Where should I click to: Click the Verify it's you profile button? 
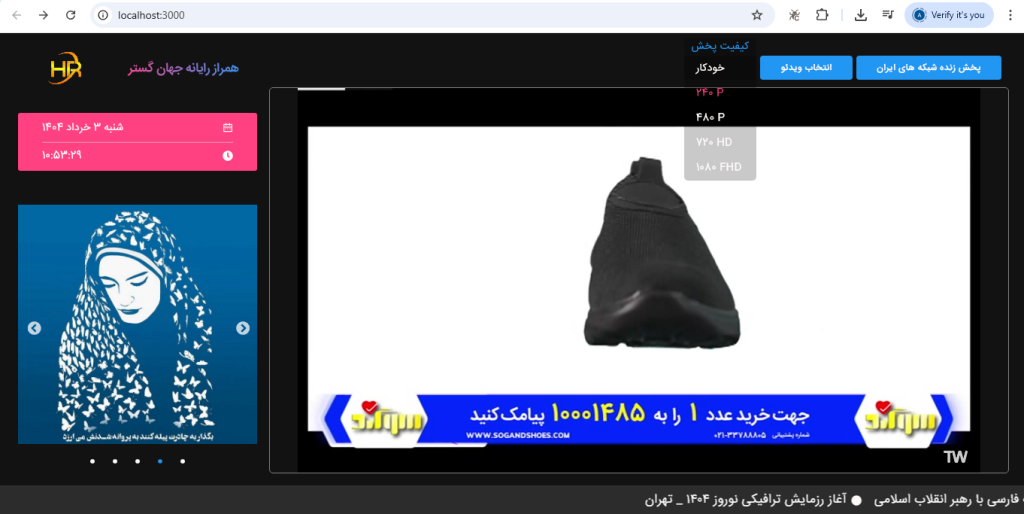[949, 15]
